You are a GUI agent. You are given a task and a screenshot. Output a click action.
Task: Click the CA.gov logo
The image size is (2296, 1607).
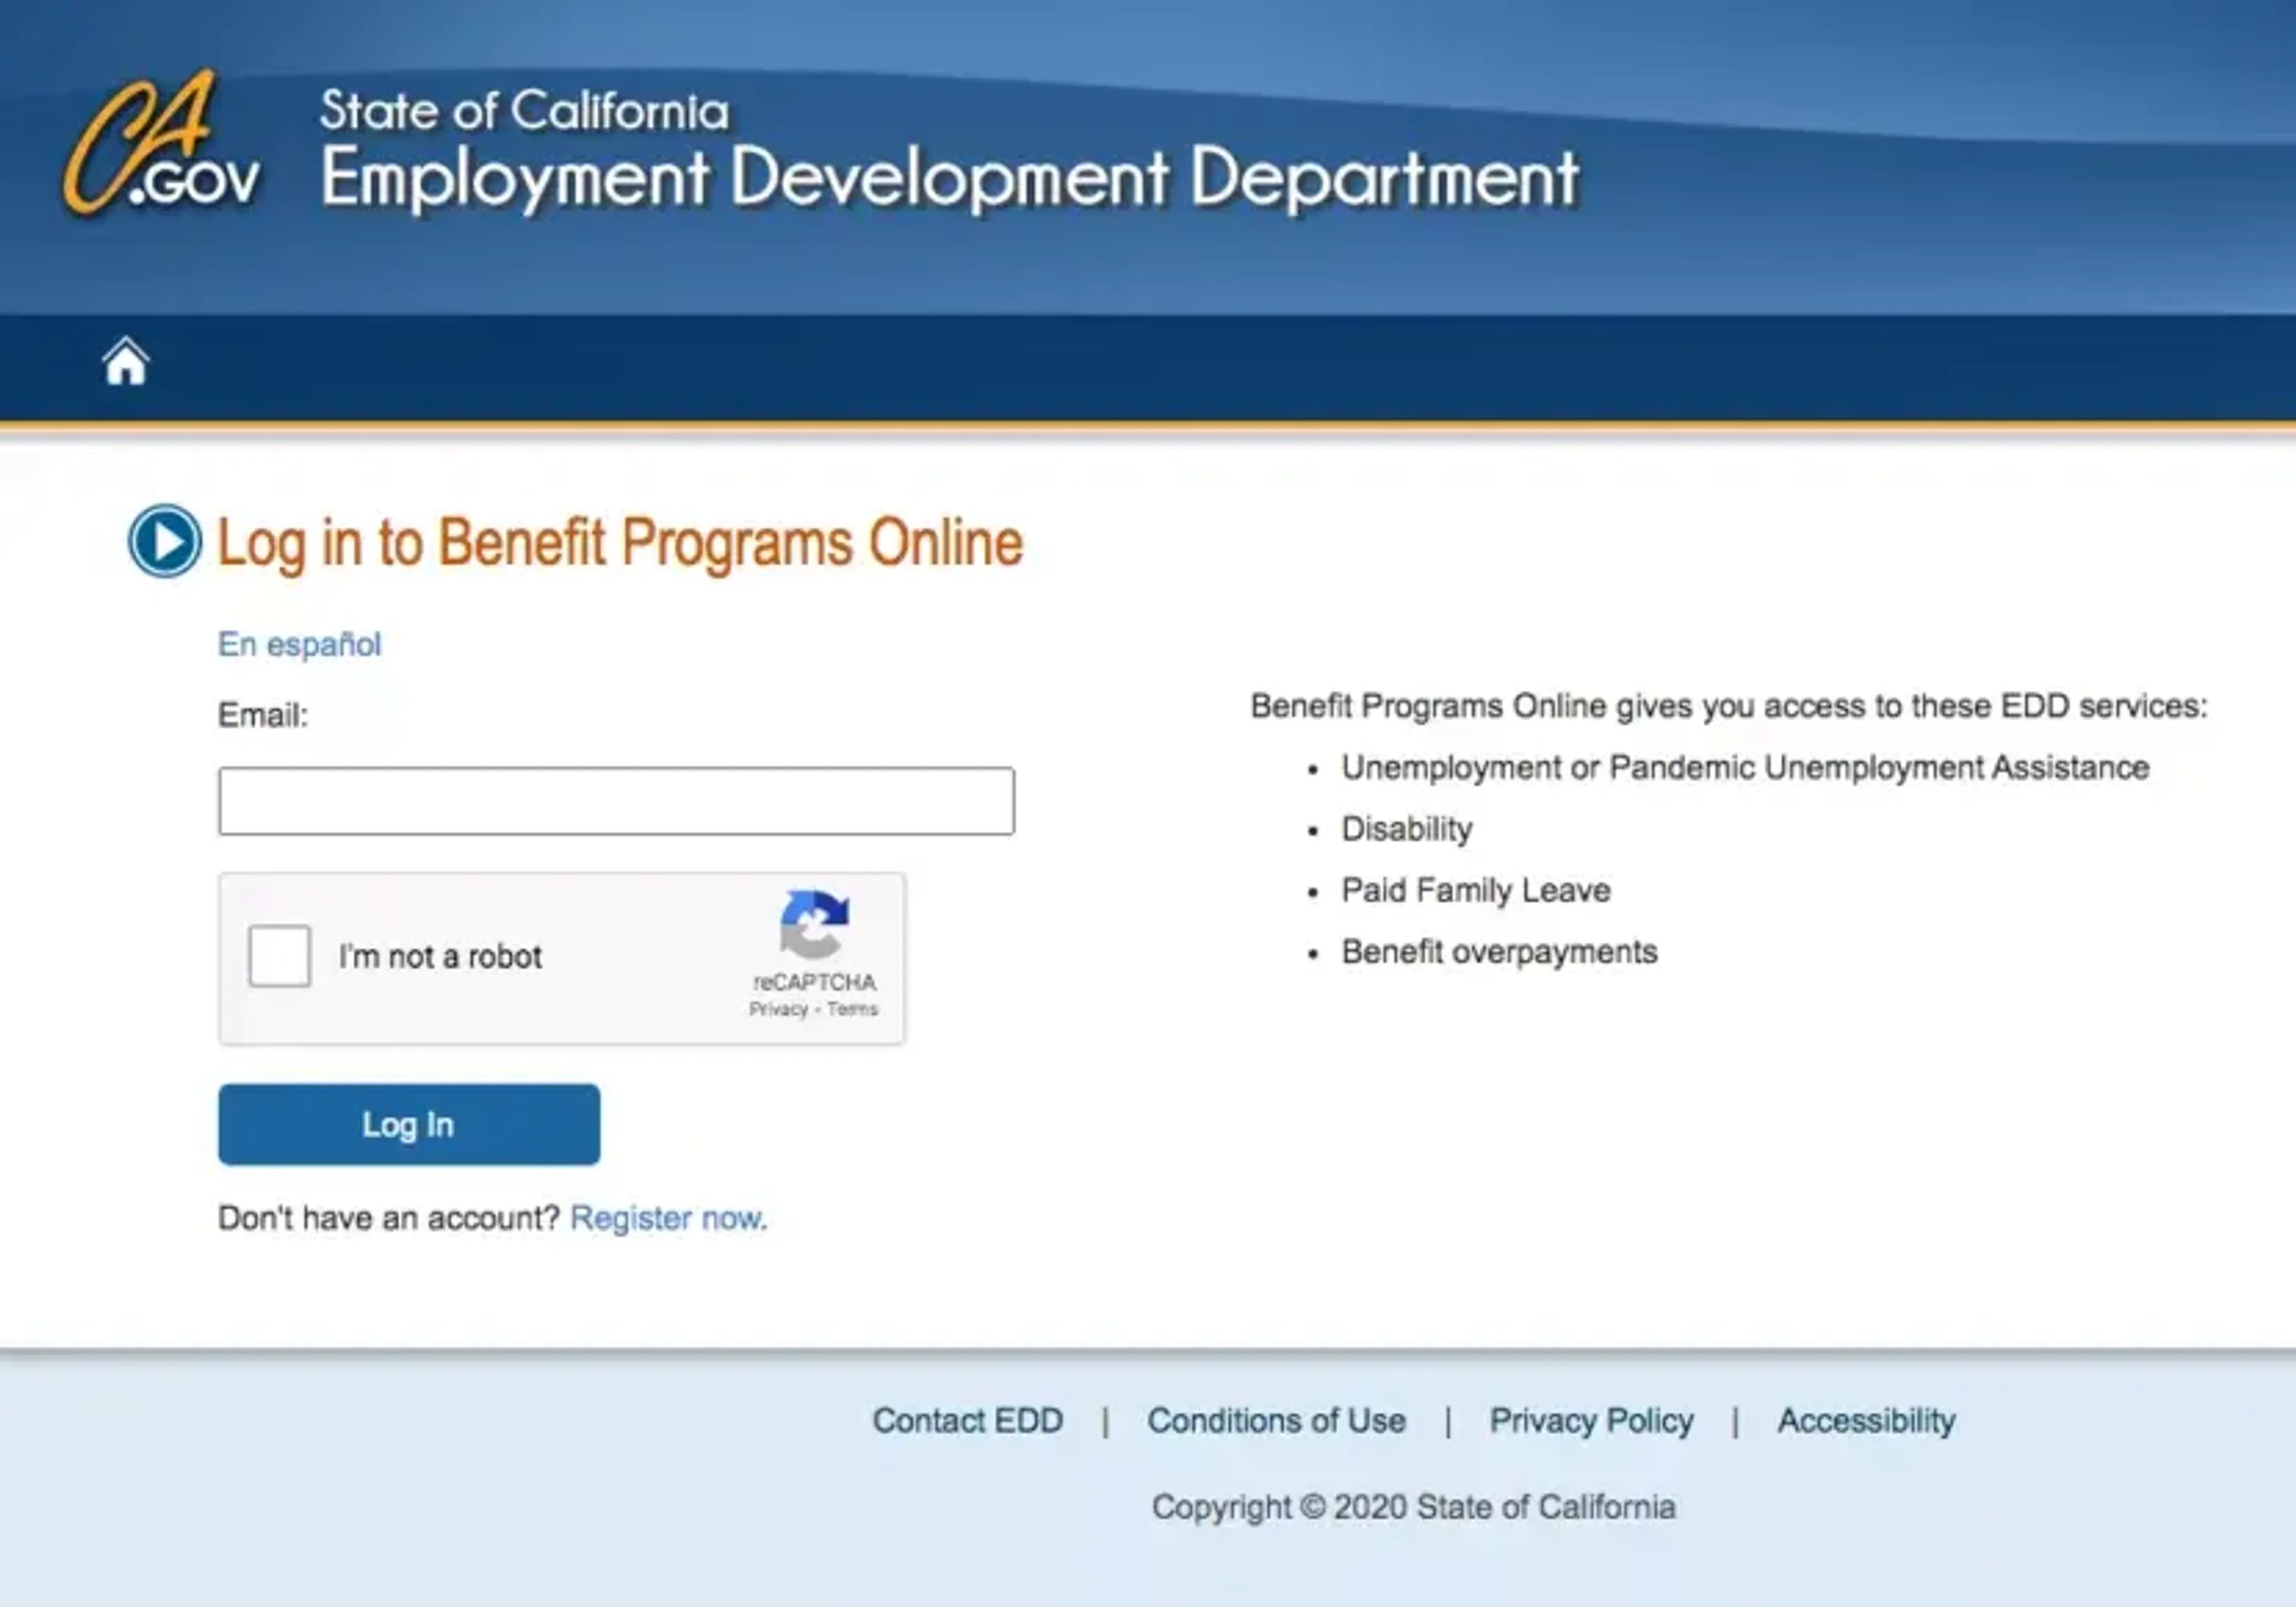point(160,143)
